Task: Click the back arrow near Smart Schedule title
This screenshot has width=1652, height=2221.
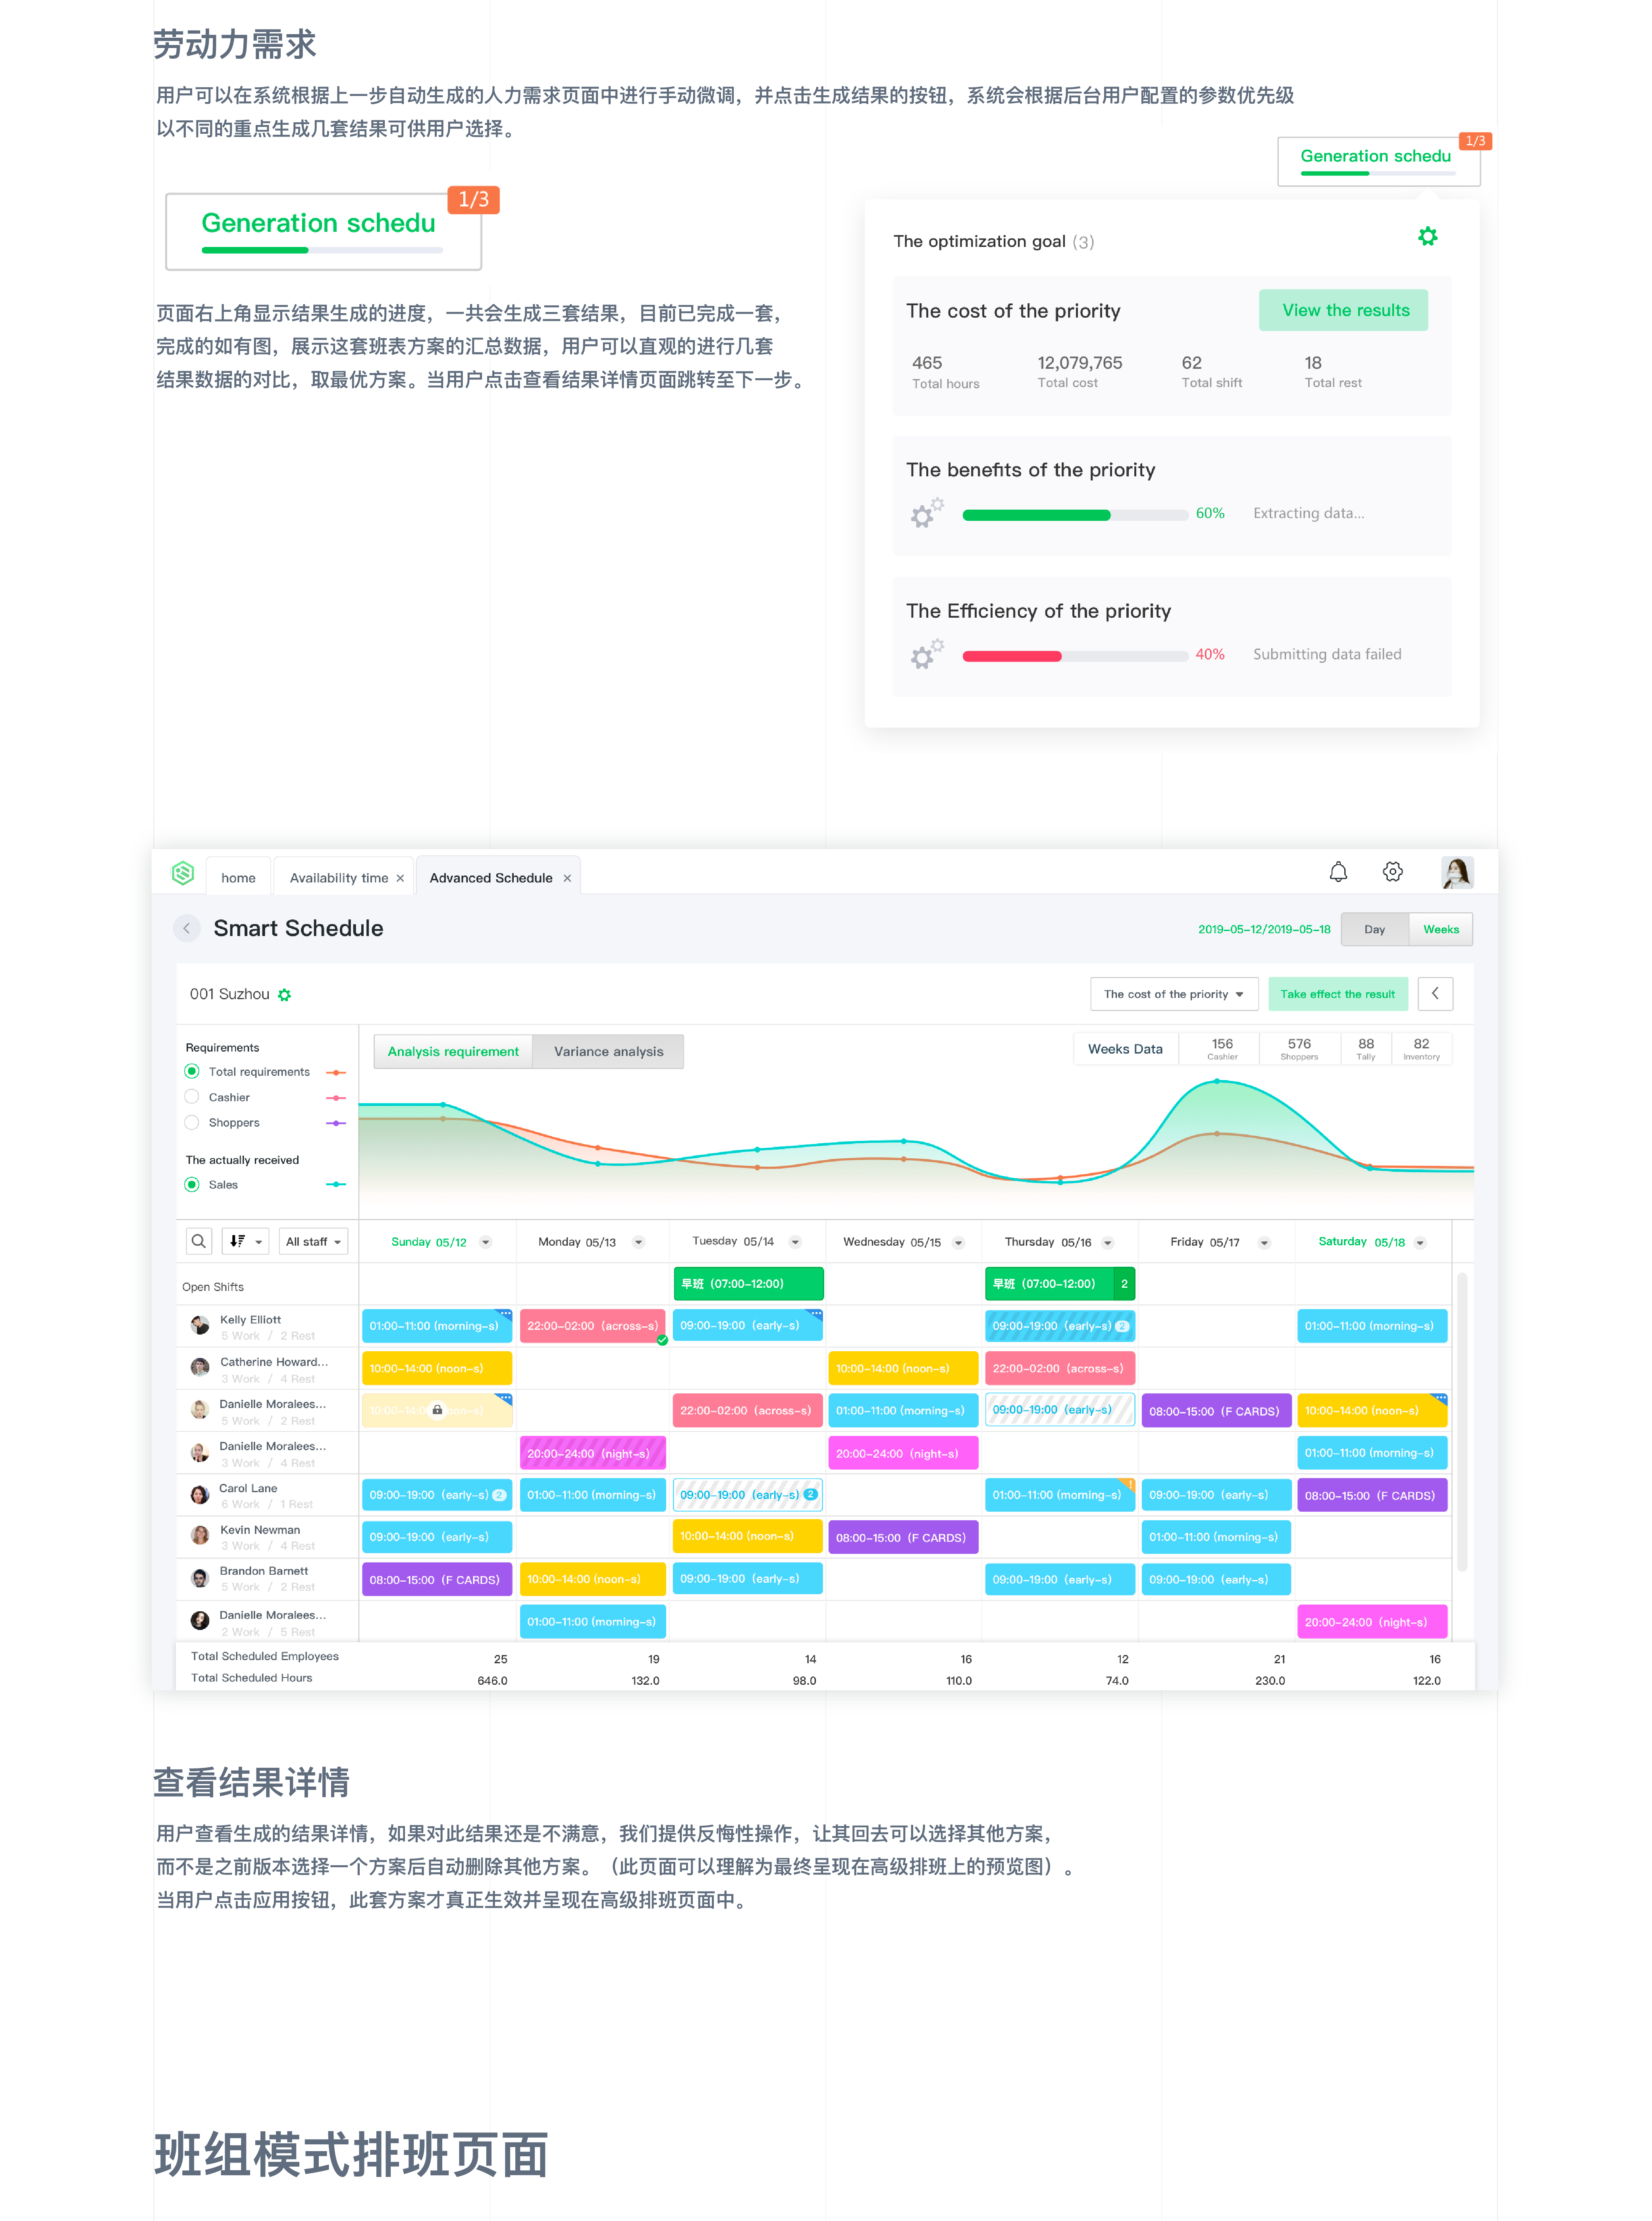Action: pos(187,928)
